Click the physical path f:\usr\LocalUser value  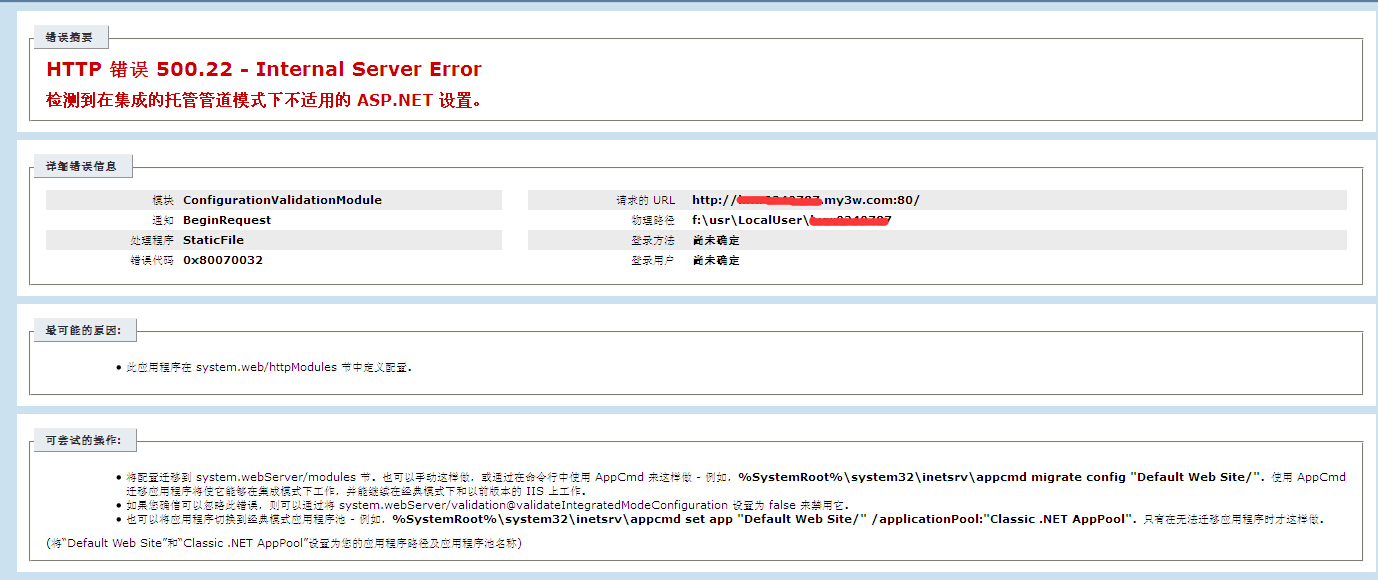(790, 220)
